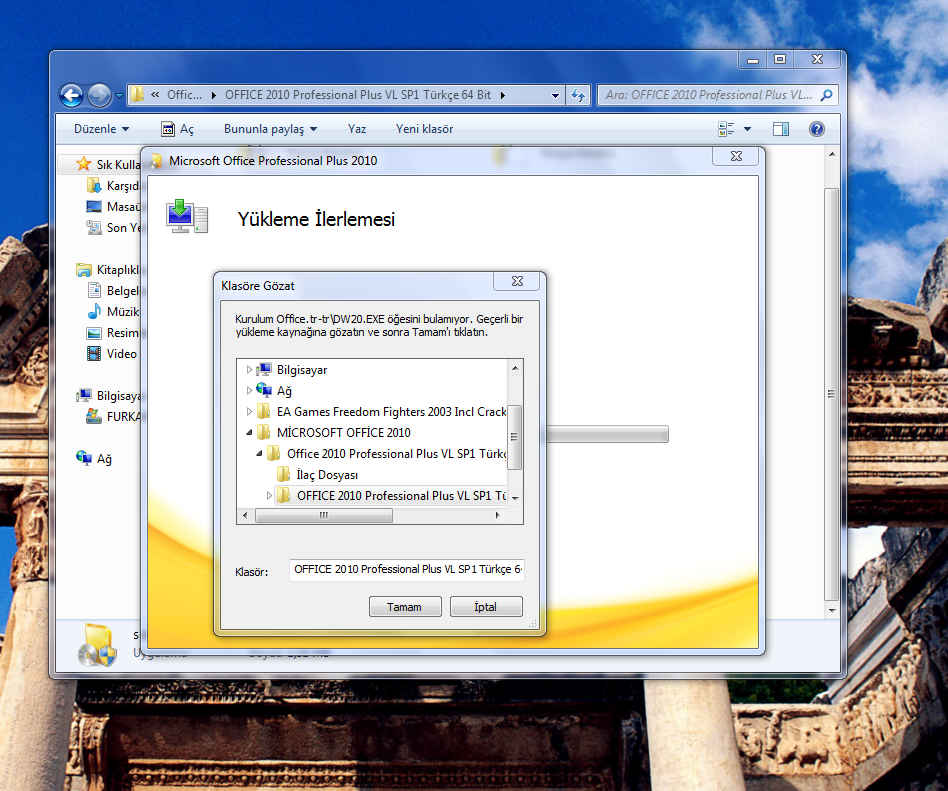Click the folder tree scroll right arrow
Viewport: 948px width, 791px height.
[x=498, y=515]
